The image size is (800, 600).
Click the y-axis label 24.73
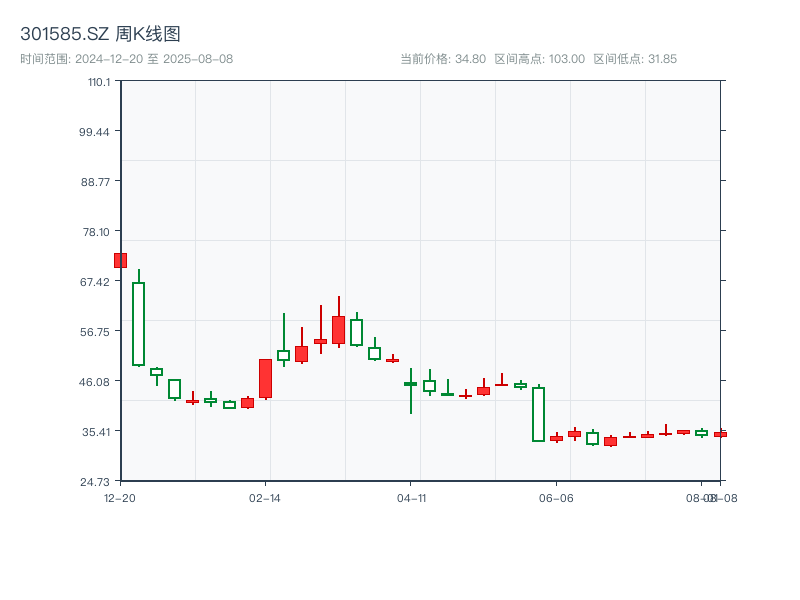click(x=95, y=482)
